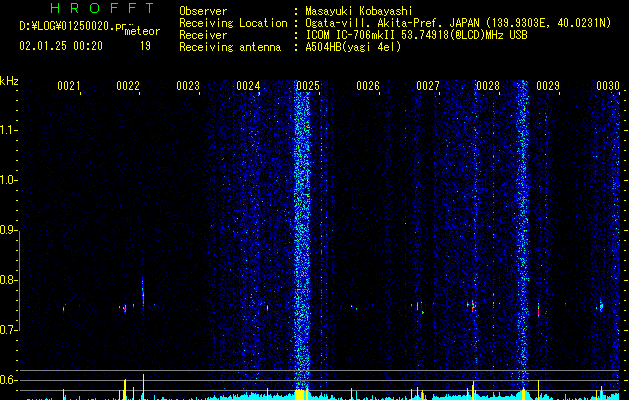
Task: Click the HROFFT title text
Action: point(102,8)
